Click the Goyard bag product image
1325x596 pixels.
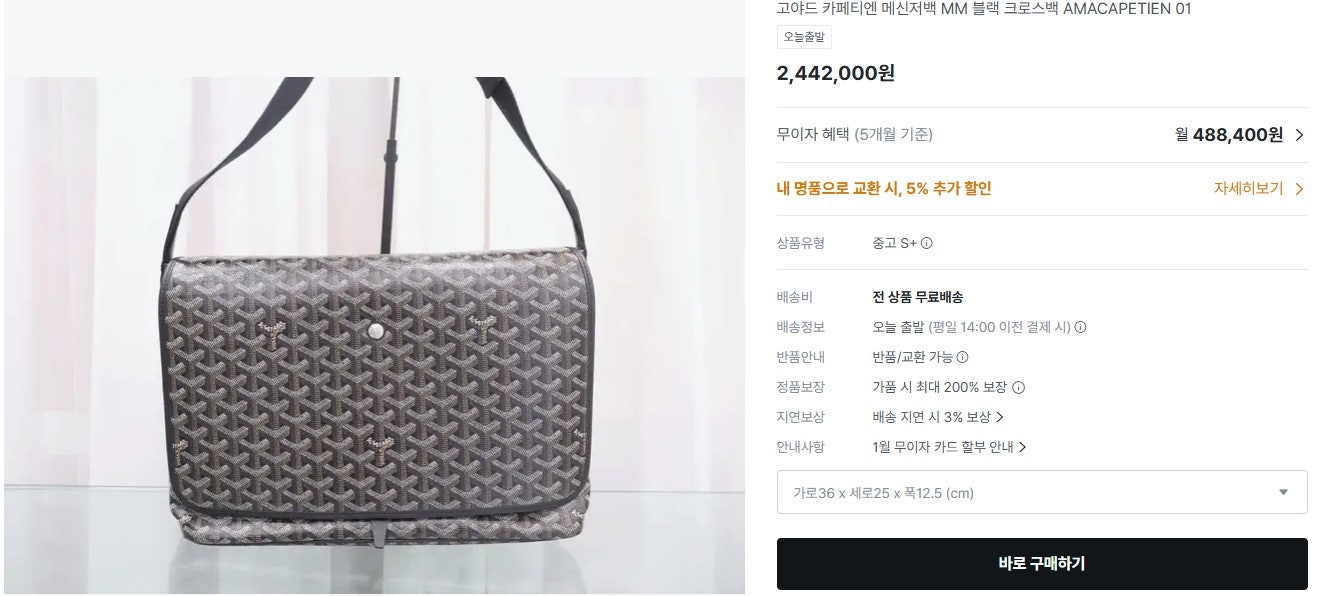374,336
